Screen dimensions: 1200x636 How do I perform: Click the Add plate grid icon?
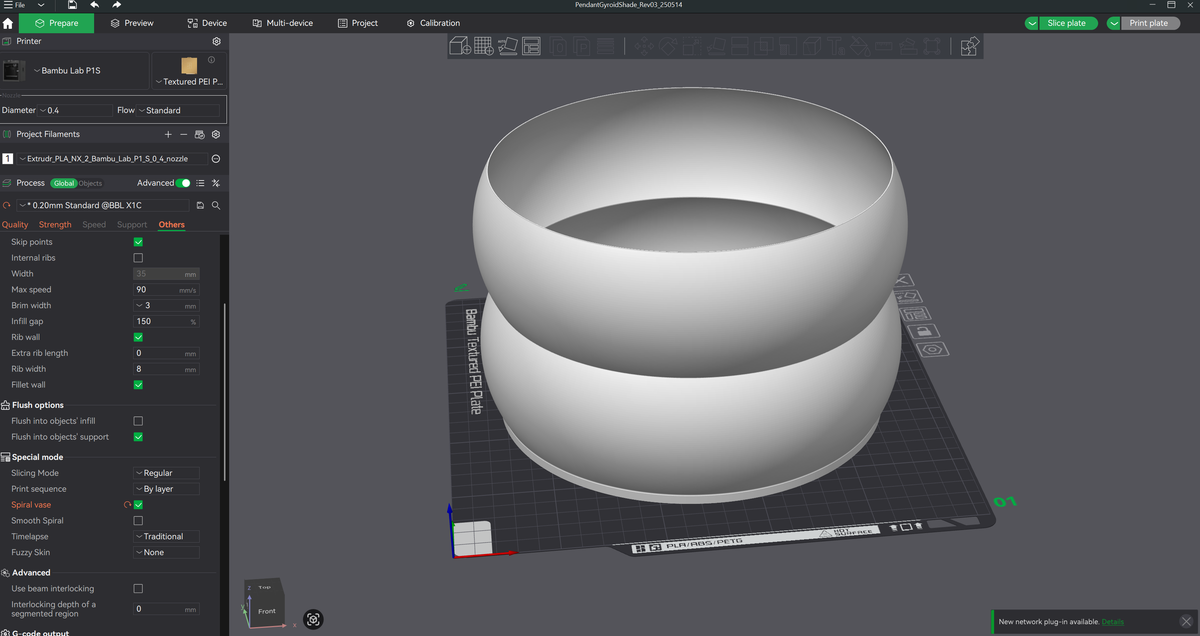[x=484, y=45]
